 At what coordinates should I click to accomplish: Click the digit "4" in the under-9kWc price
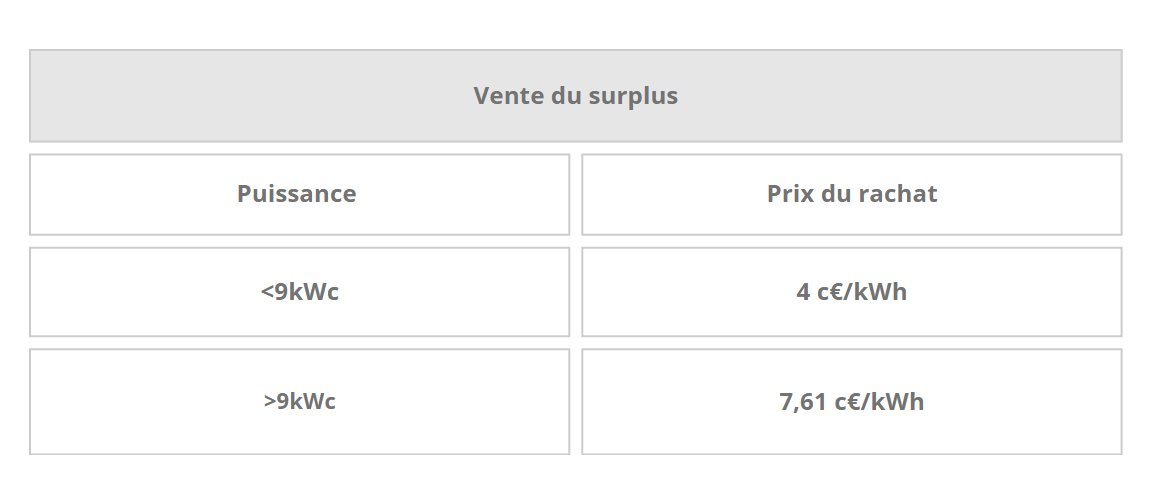(x=803, y=292)
